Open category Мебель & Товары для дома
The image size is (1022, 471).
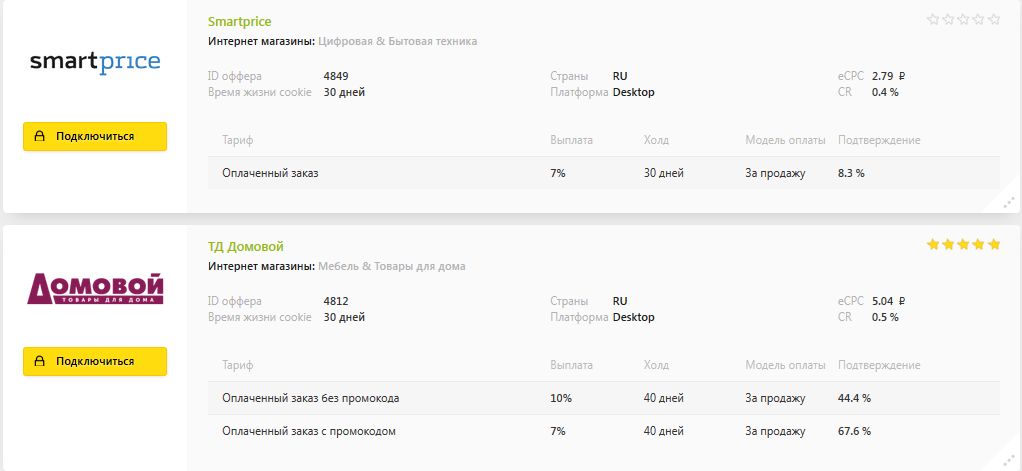tap(391, 267)
